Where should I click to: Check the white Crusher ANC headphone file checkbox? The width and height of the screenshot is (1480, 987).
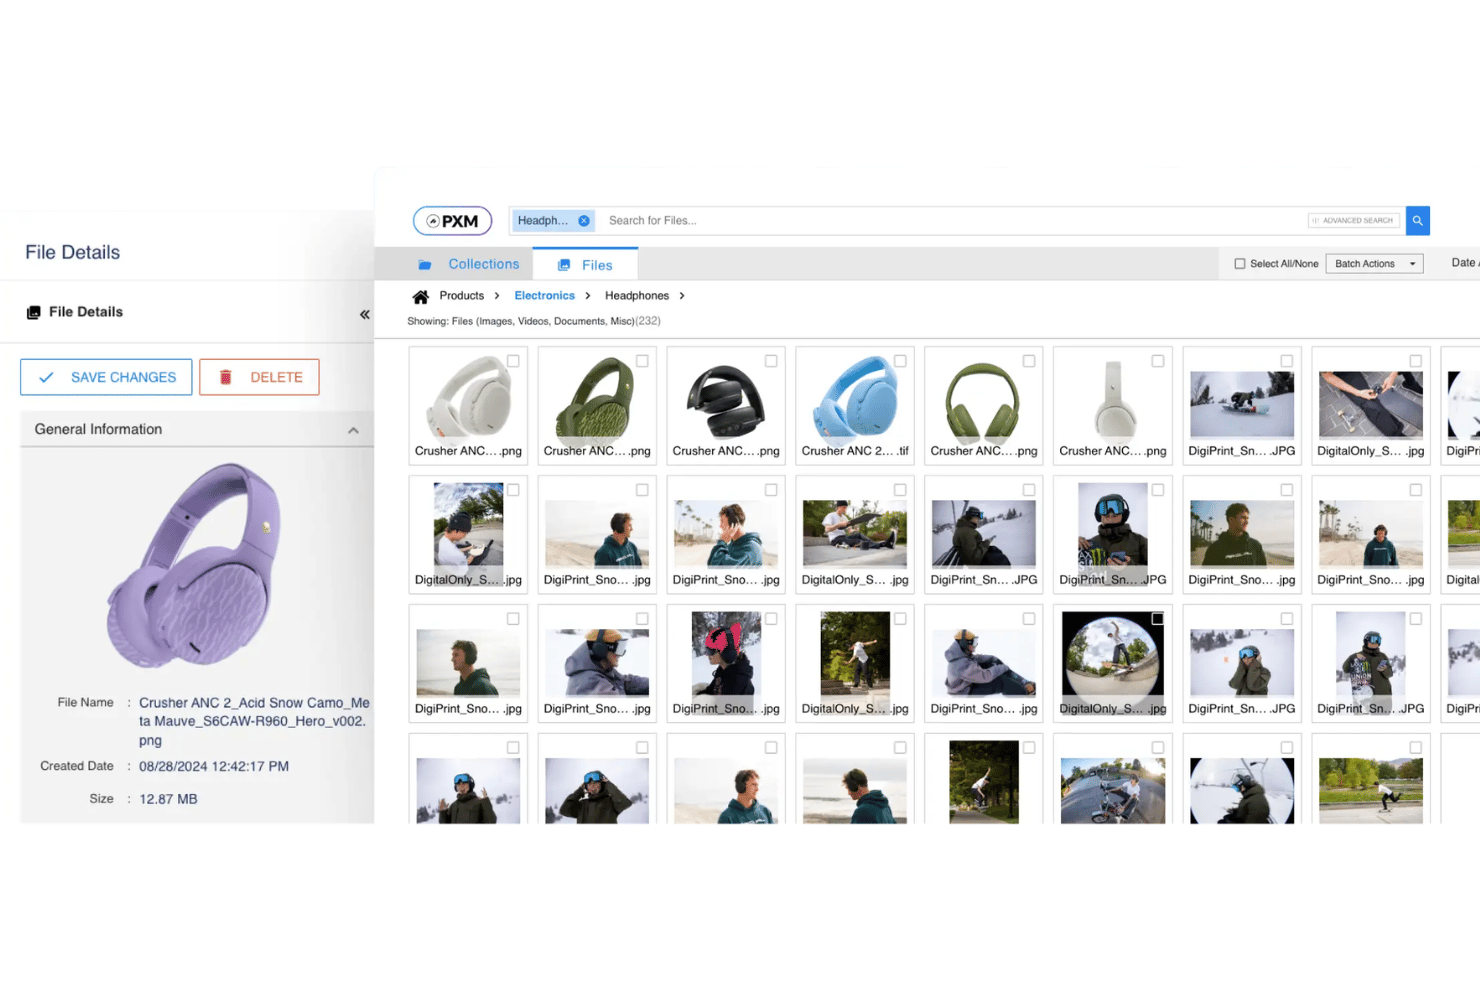[513, 361]
